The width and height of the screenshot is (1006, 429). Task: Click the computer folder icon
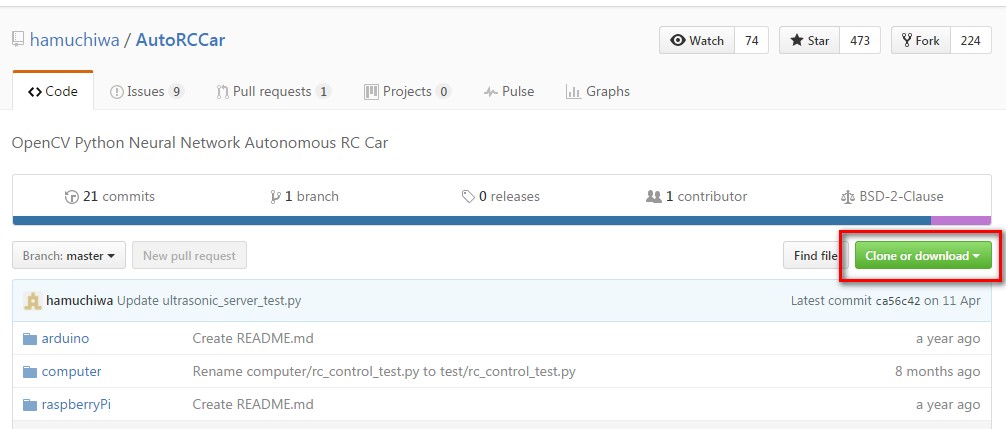[x=30, y=372]
